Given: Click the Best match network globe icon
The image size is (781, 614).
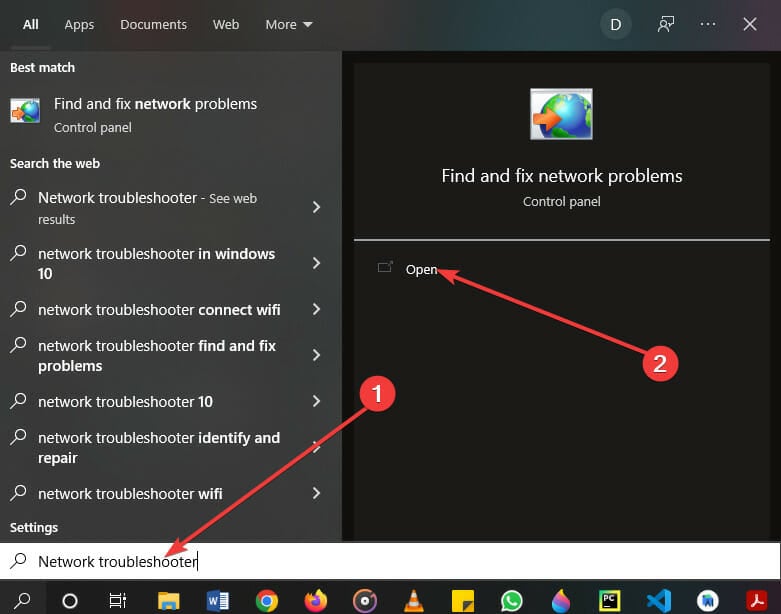Looking at the screenshot, I should point(25,111).
